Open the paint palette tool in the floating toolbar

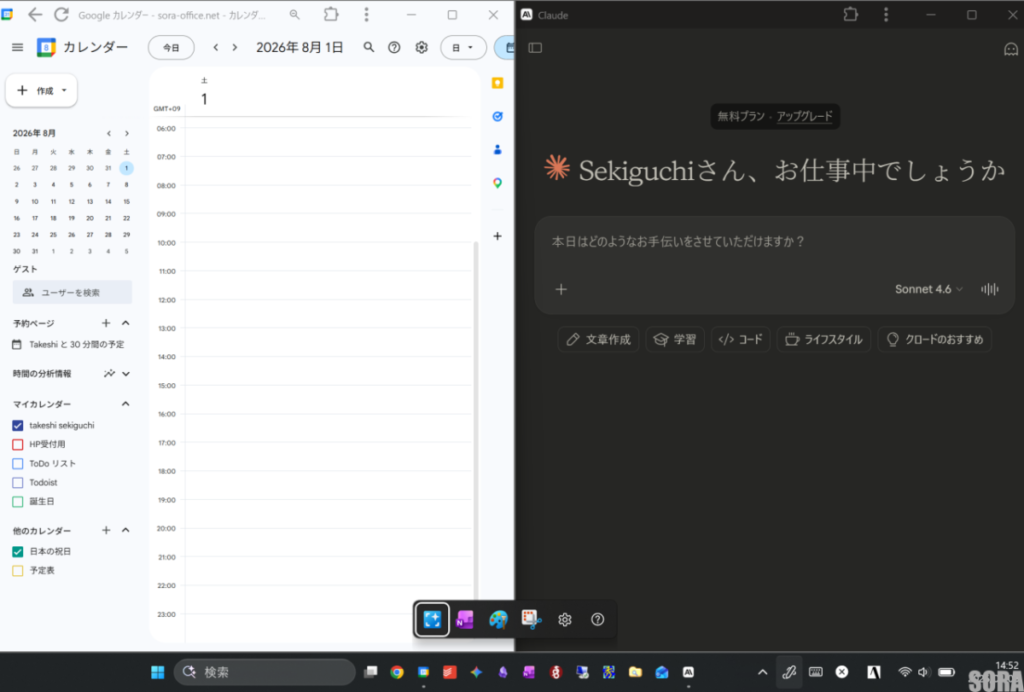pos(498,619)
